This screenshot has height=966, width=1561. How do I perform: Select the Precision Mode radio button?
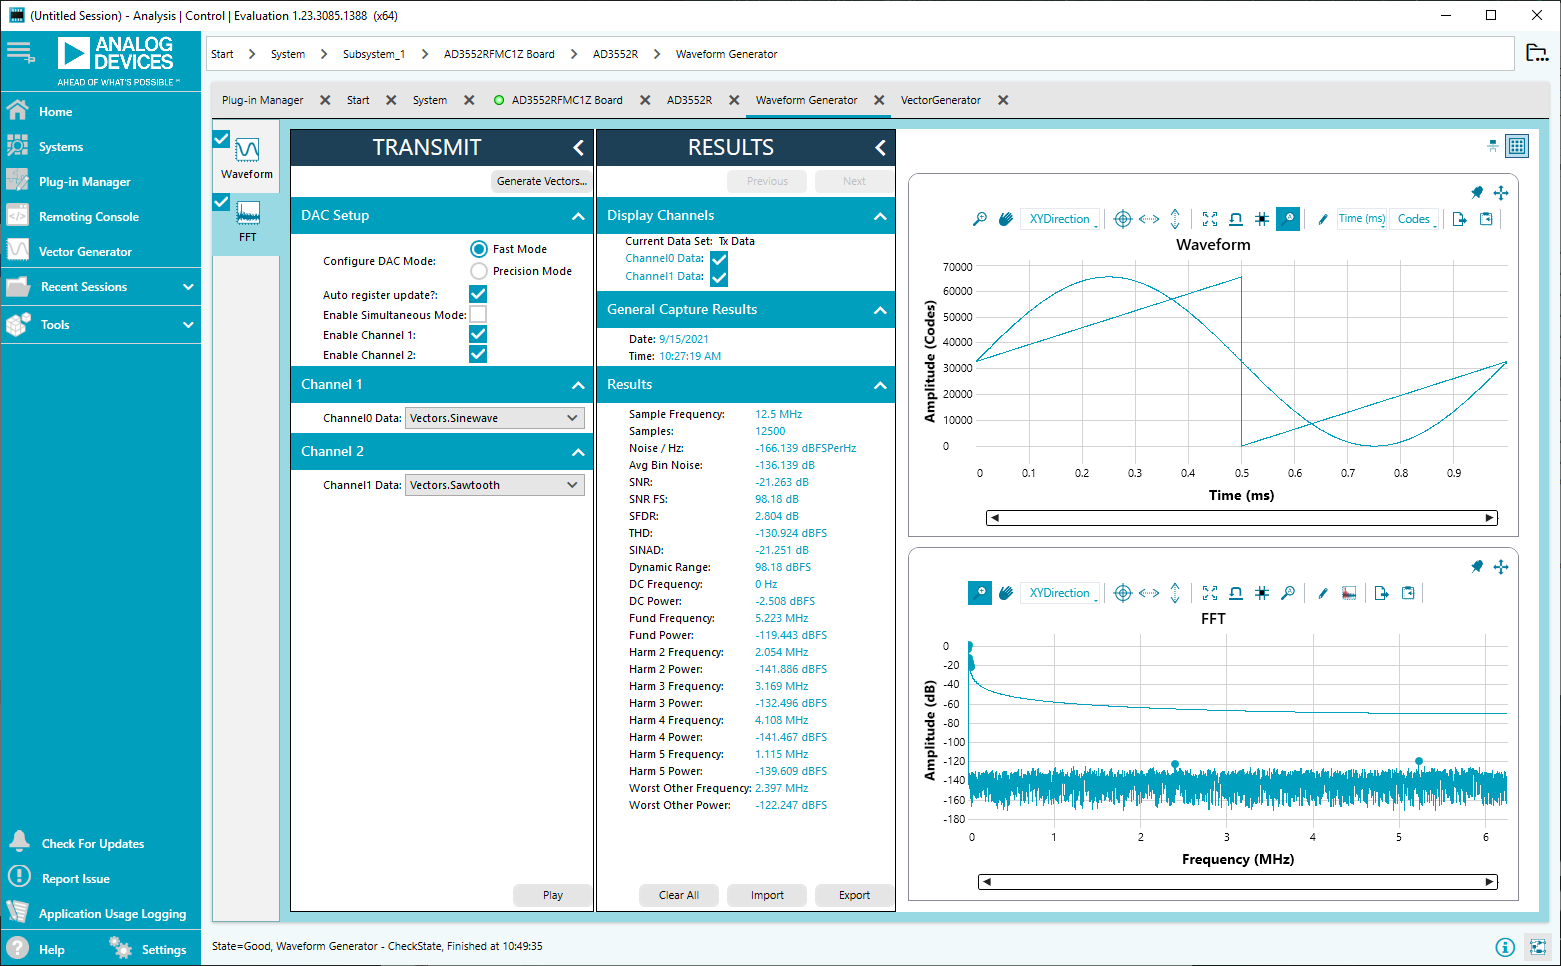point(479,271)
